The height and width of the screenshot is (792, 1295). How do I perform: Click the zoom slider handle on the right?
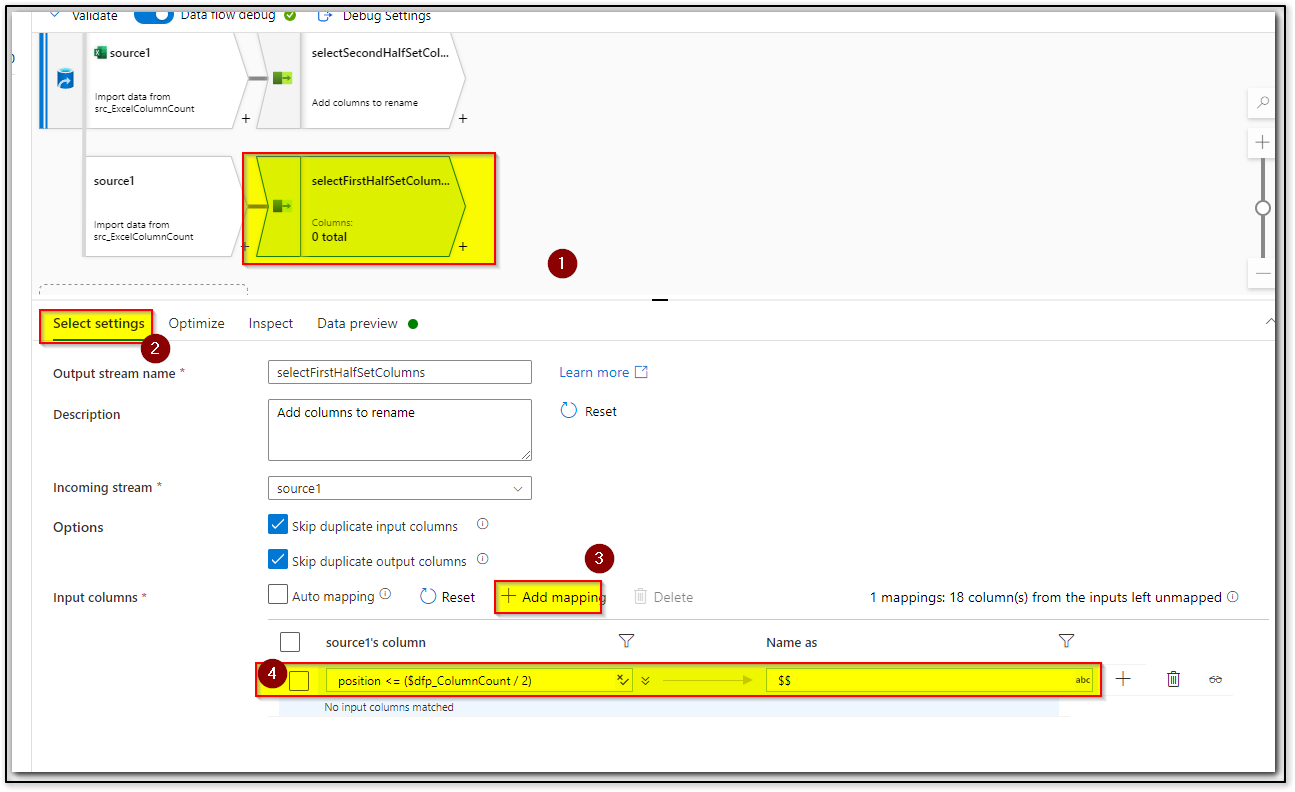tap(1262, 208)
